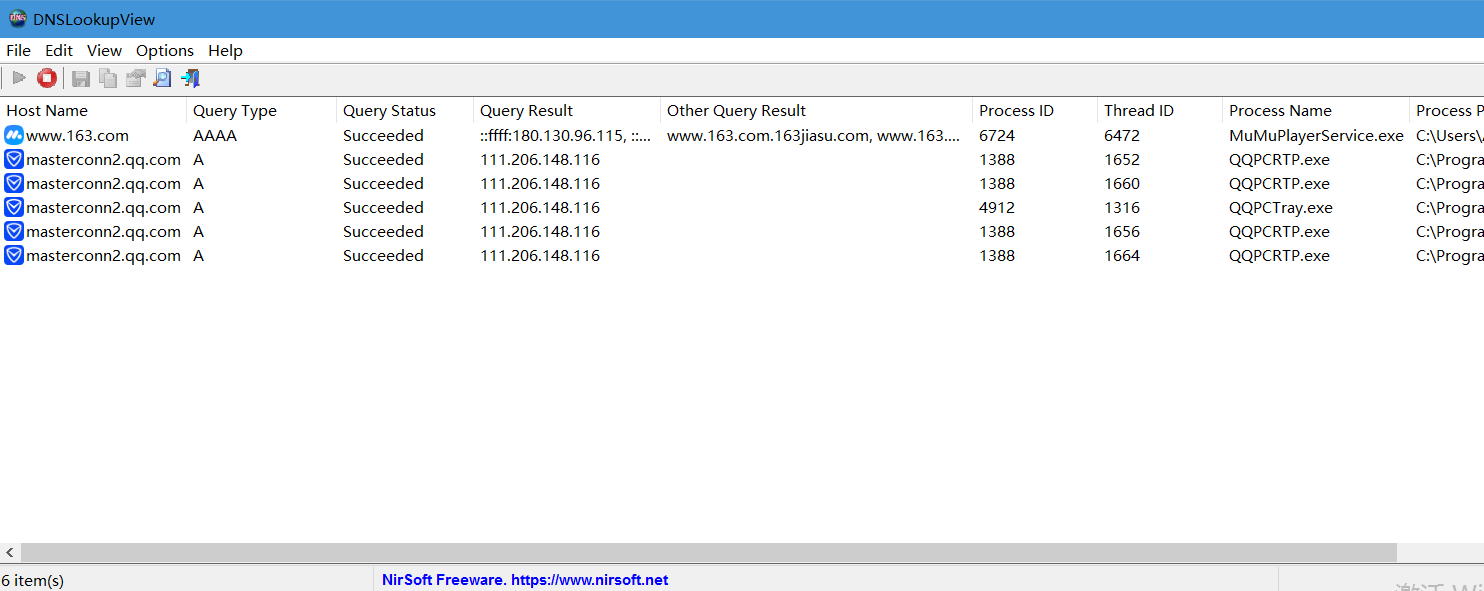Open the Help menu
The image size is (1484, 591).
click(x=225, y=50)
